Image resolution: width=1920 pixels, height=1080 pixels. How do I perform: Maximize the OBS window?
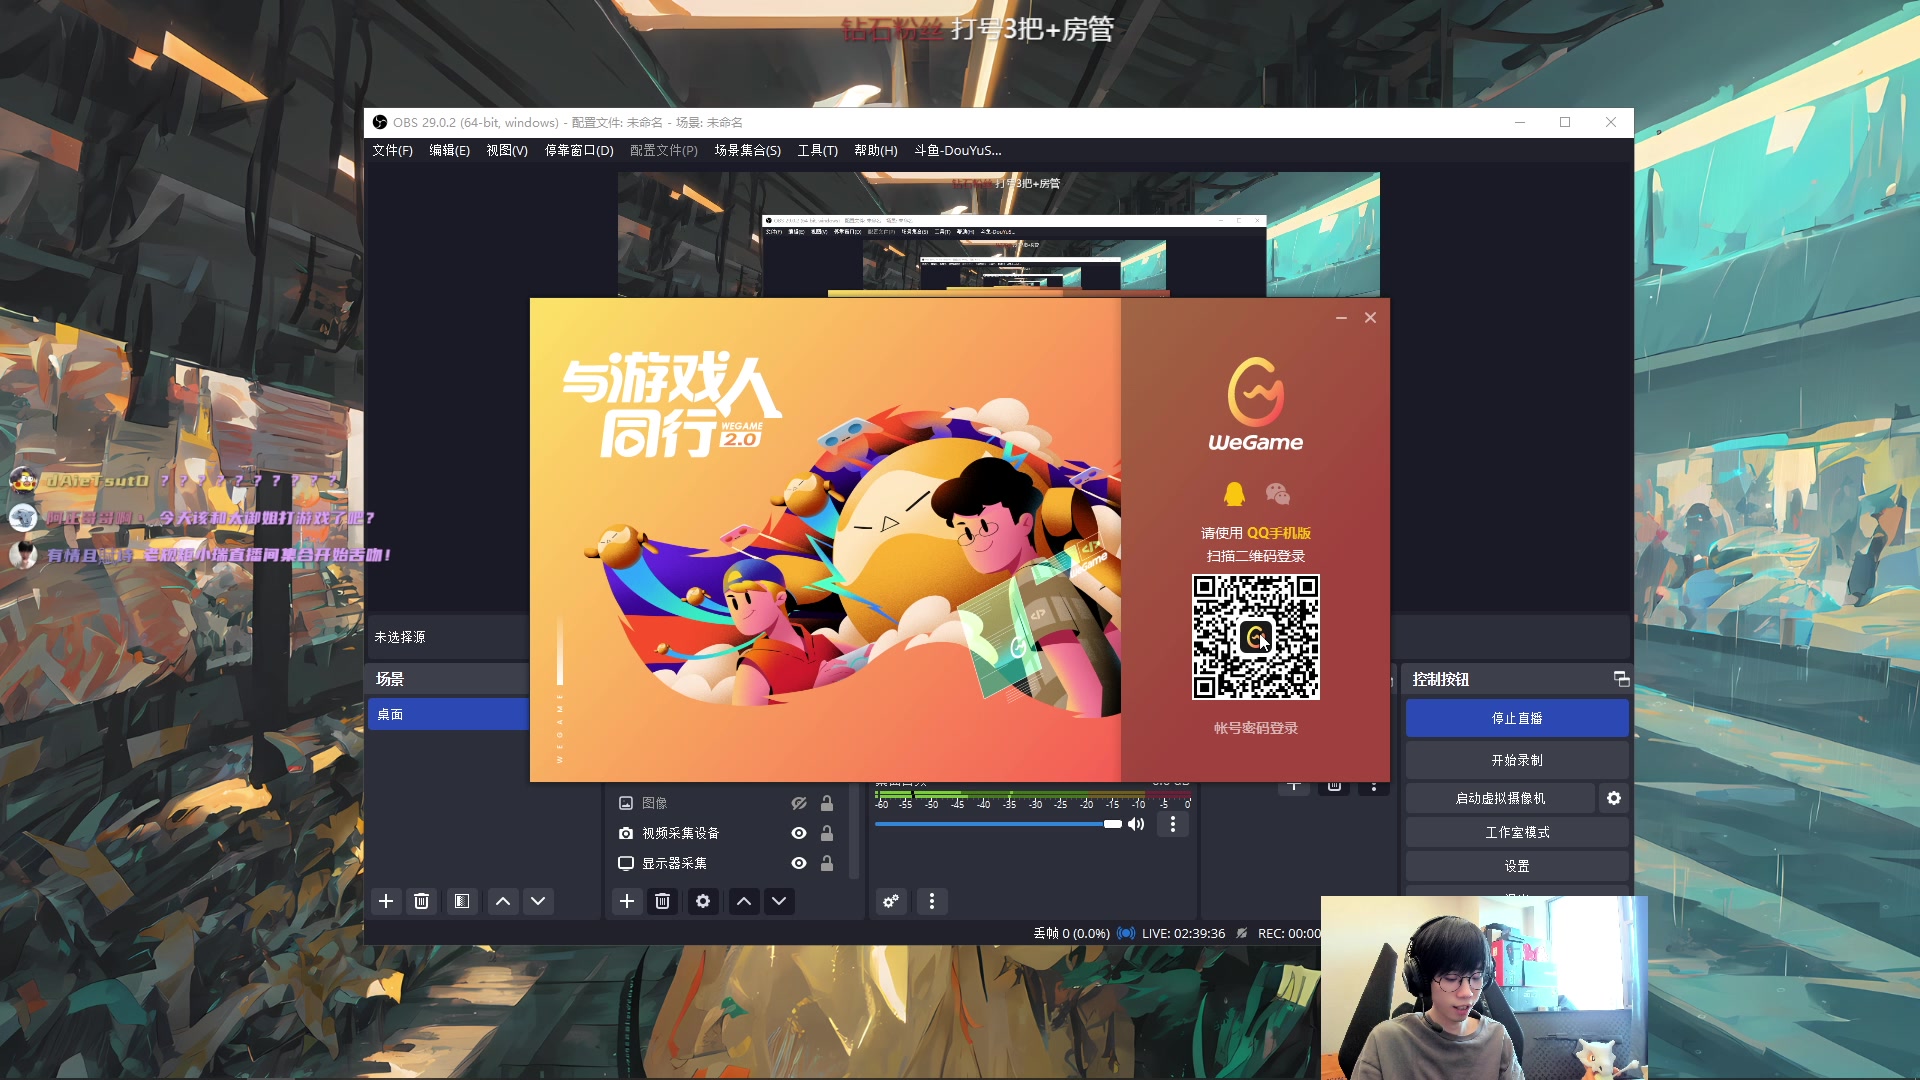(x=1565, y=122)
